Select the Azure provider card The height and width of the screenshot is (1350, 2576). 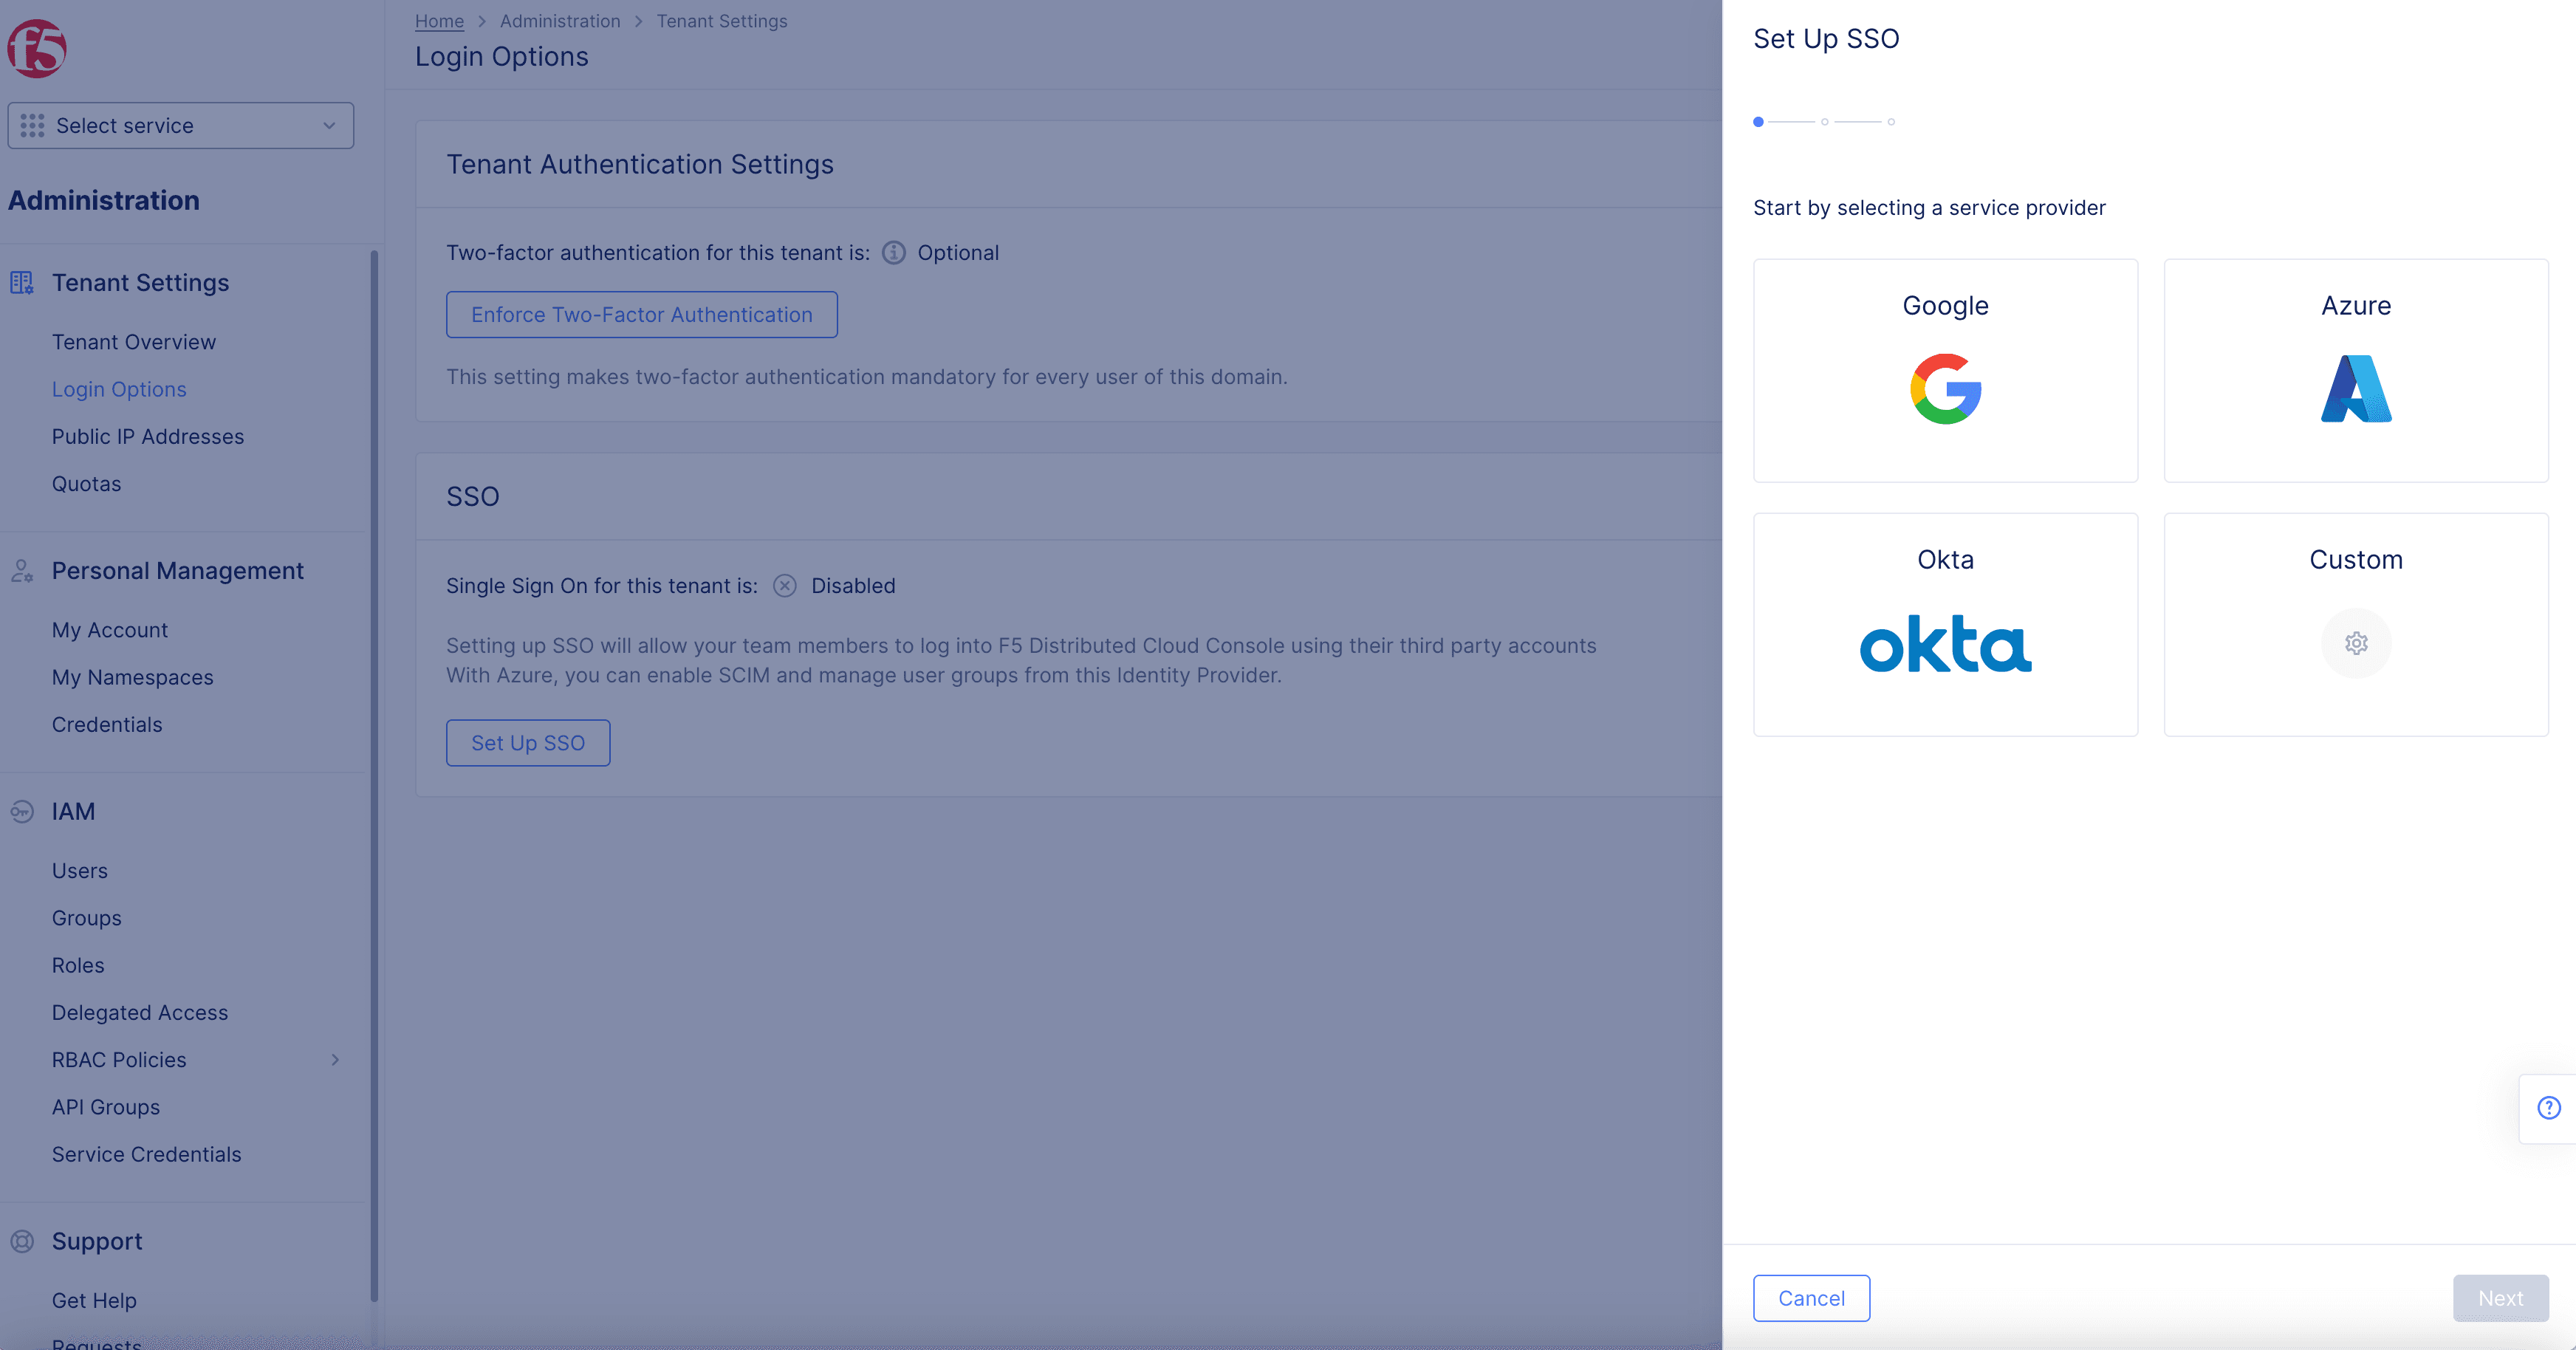[x=2356, y=371]
